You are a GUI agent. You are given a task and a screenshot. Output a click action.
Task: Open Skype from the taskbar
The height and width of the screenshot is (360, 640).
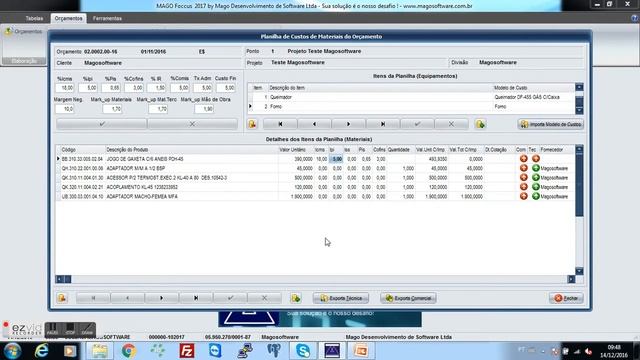tap(303, 351)
